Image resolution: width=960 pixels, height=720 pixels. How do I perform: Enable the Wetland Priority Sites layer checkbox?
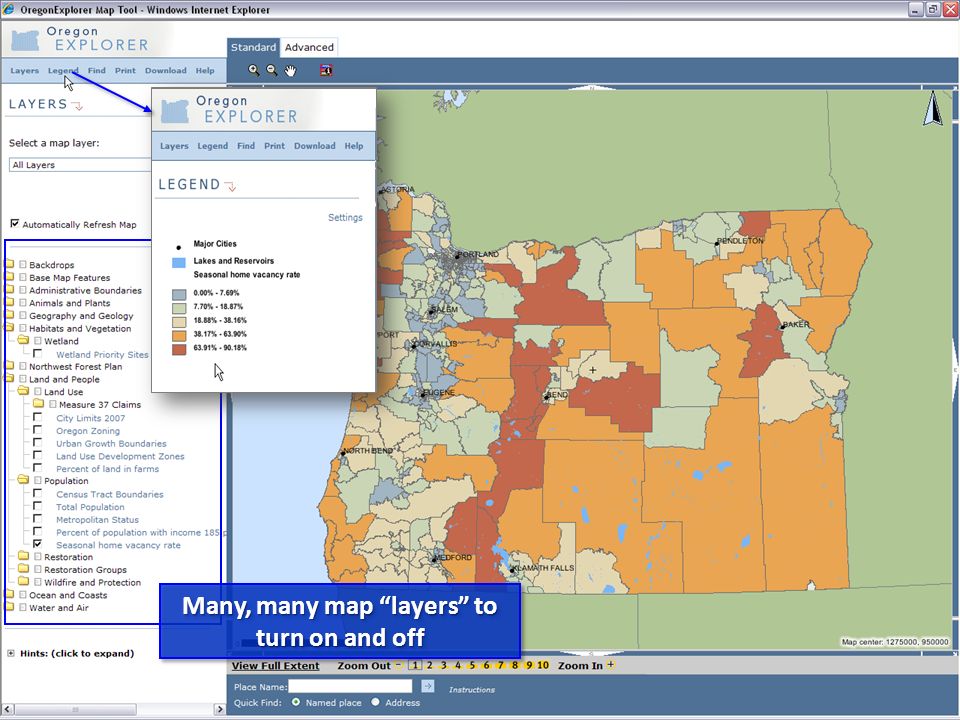[x=37, y=353]
